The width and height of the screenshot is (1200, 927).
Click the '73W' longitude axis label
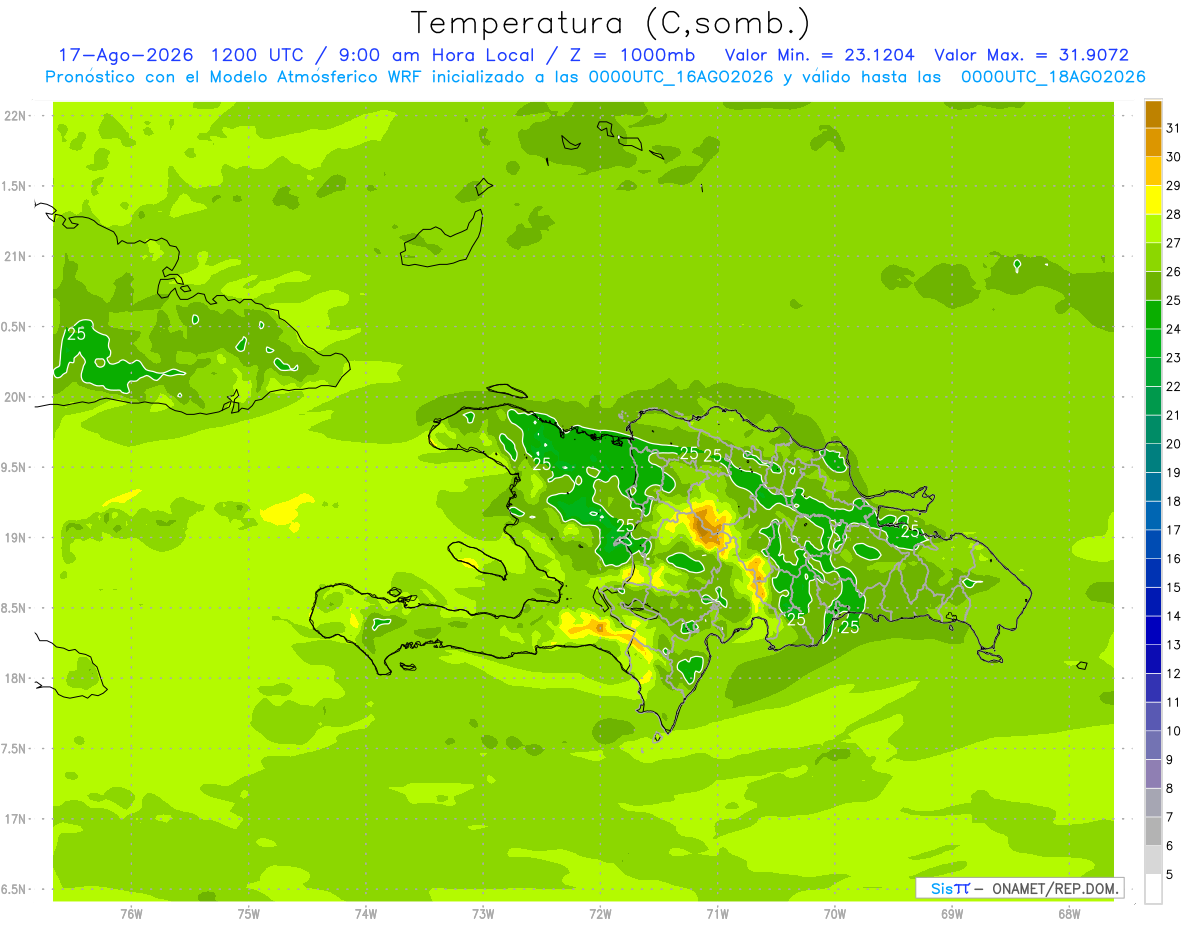[x=483, y=915]
